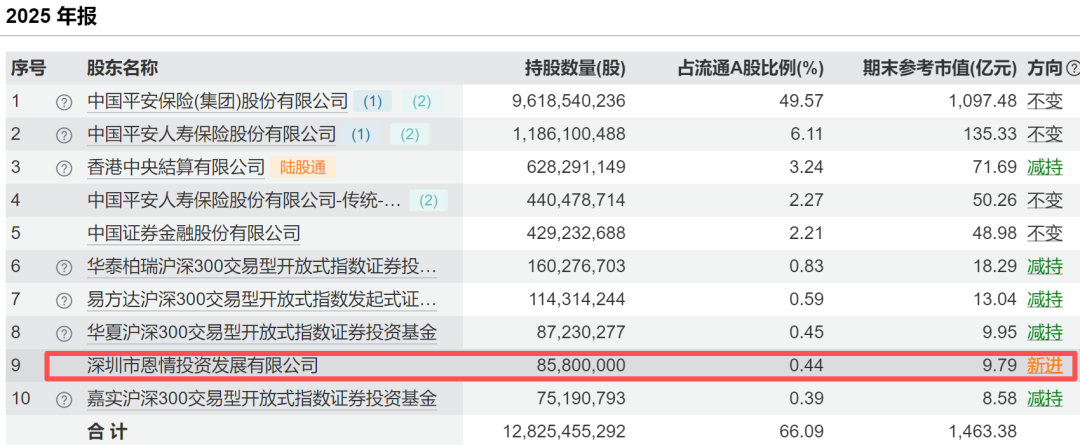1080x445 pixels.
Task: Click 不变 link in row 2
Action: point(1045,134)
